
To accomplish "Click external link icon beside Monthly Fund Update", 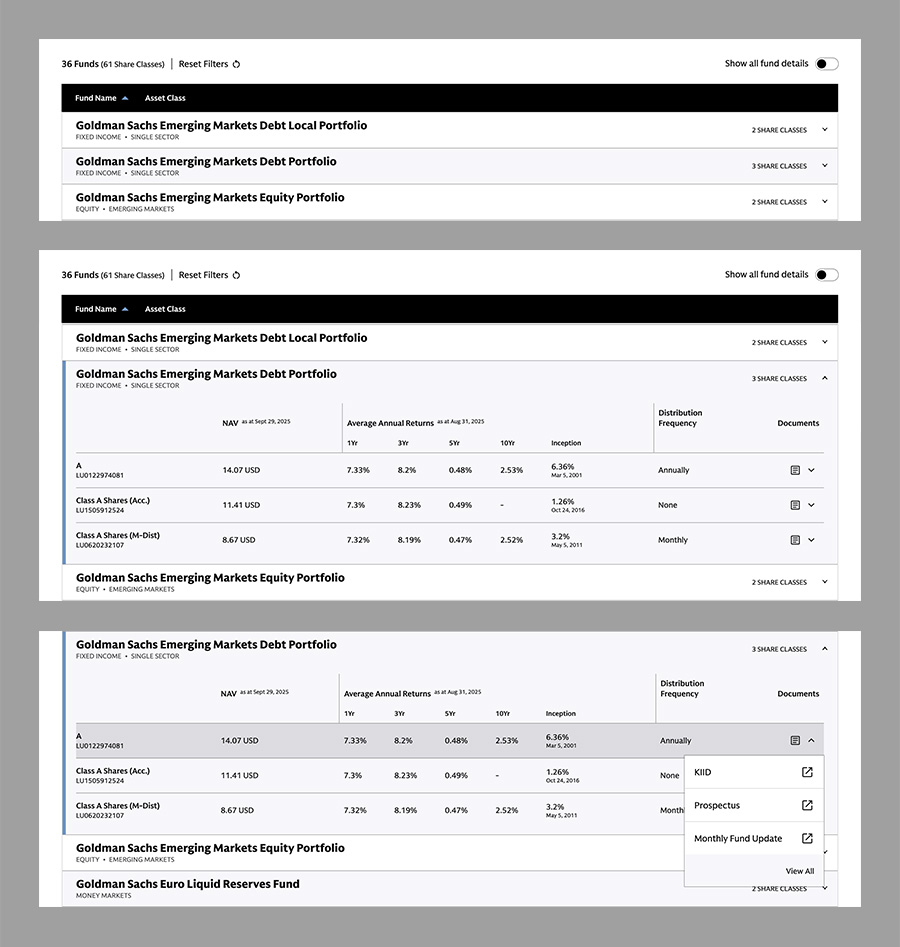I will click(x=807, y=839).
